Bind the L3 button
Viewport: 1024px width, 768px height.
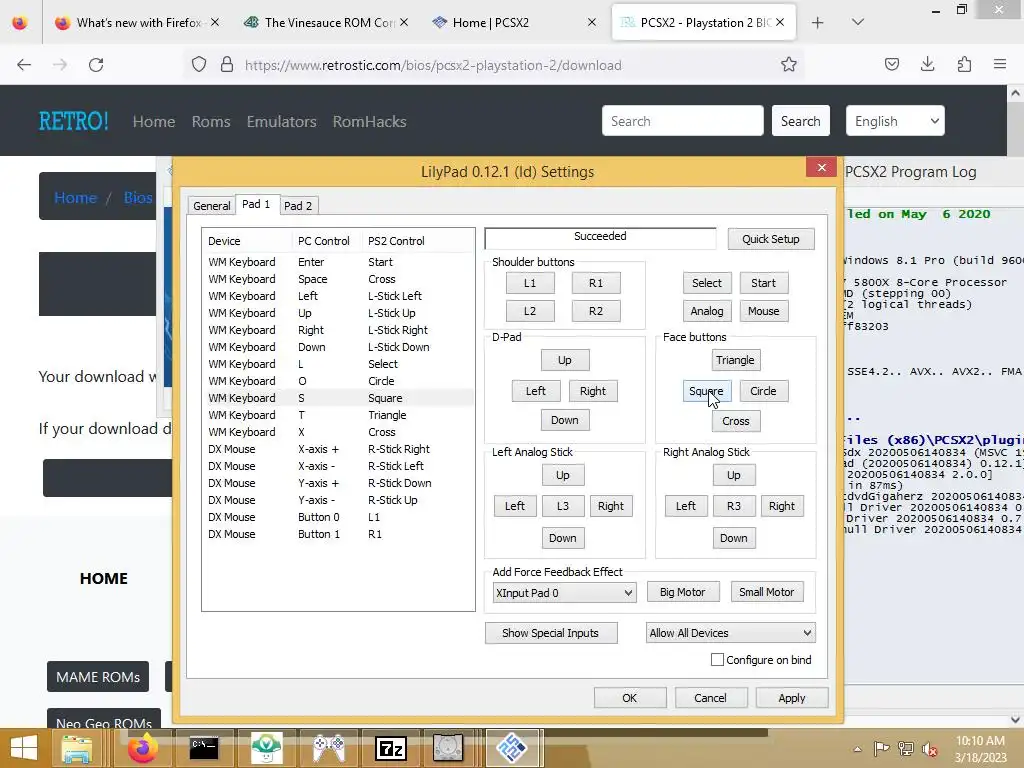coord(563,506)
